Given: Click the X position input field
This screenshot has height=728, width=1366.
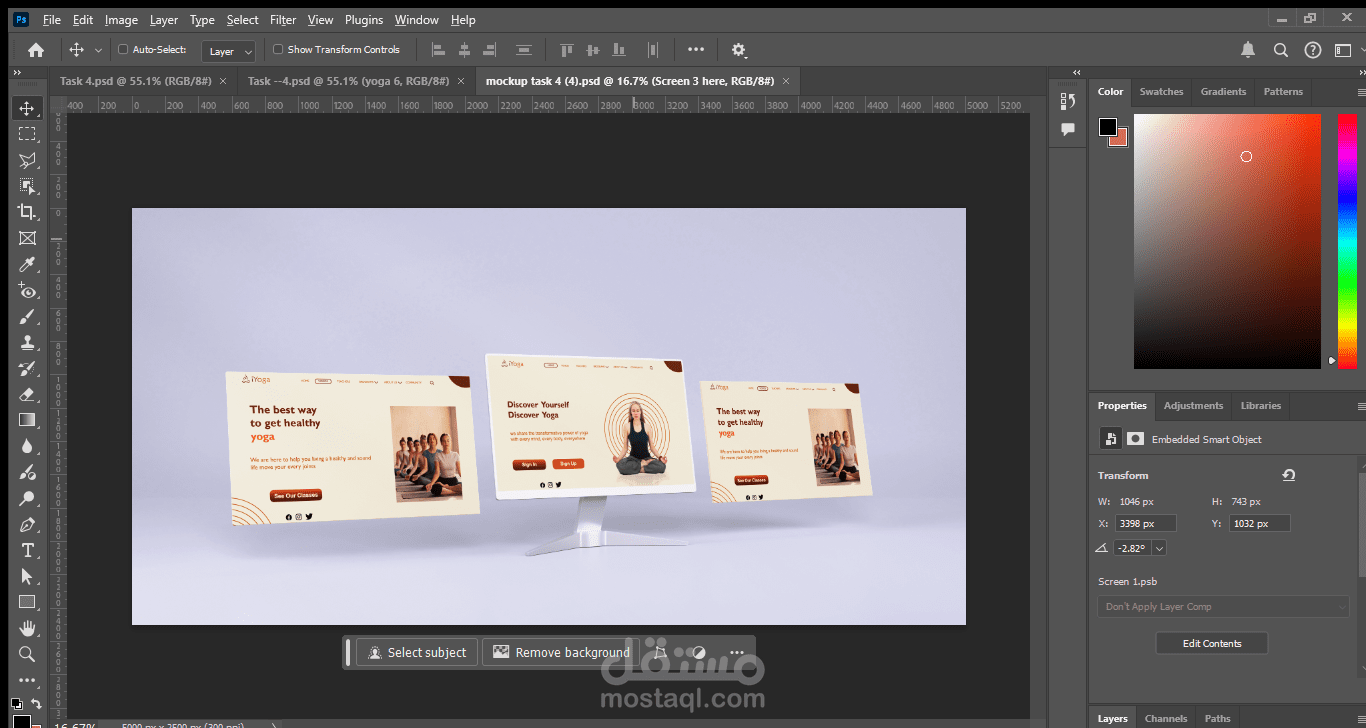Looking at the screenshot, I should pyautogui.click(x=1145, y=523).
